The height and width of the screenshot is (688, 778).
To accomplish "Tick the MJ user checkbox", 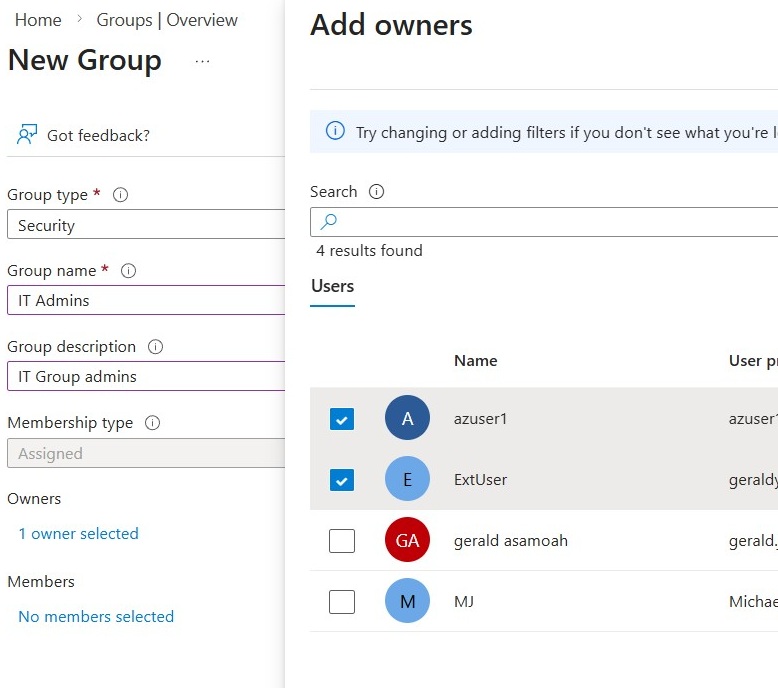I will (x=342, y=602).
